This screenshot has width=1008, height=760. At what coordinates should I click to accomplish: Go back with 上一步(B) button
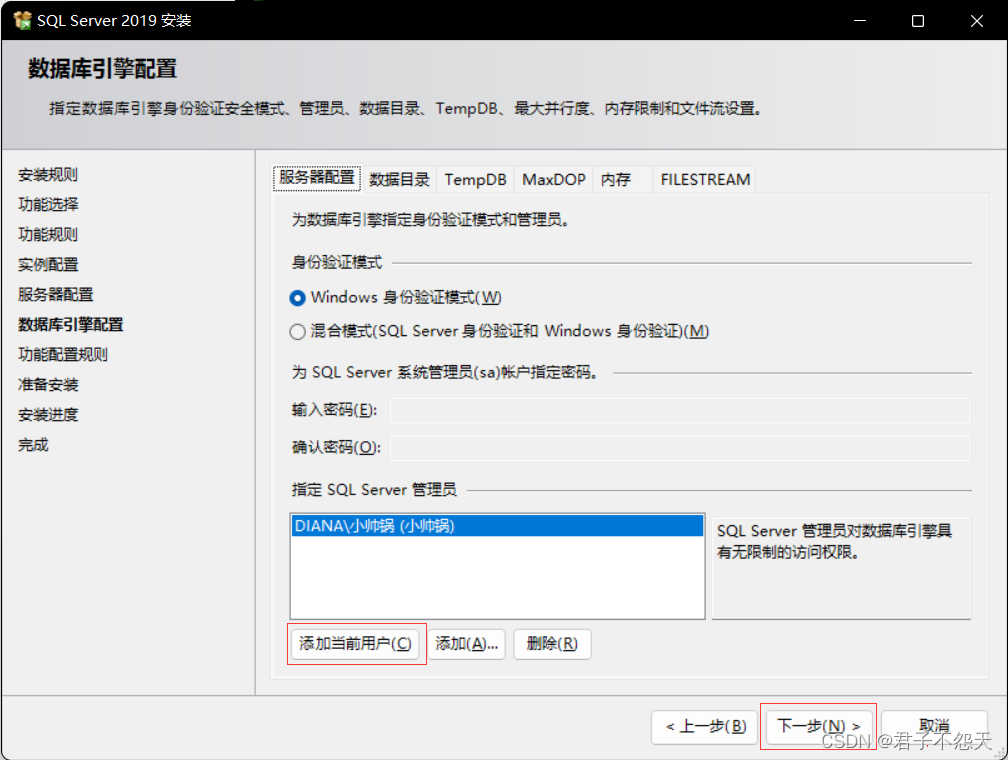[705, 727]
